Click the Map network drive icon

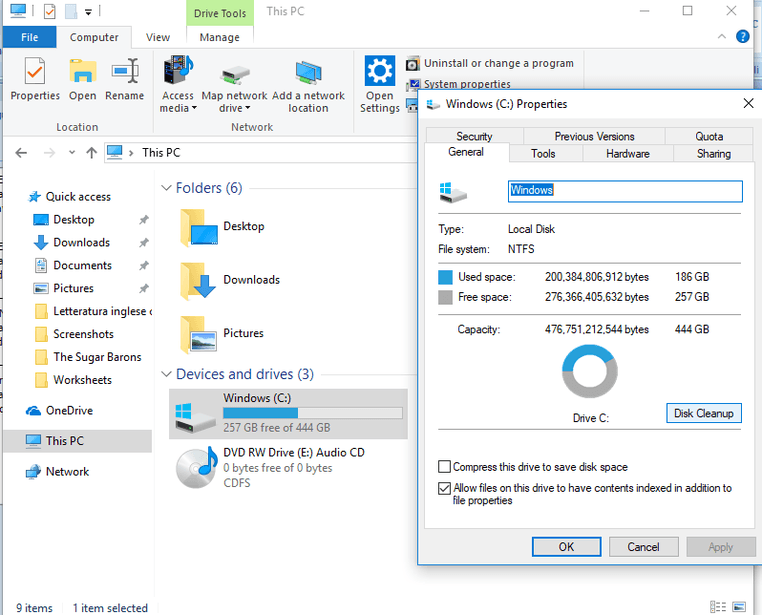[234, 74]
